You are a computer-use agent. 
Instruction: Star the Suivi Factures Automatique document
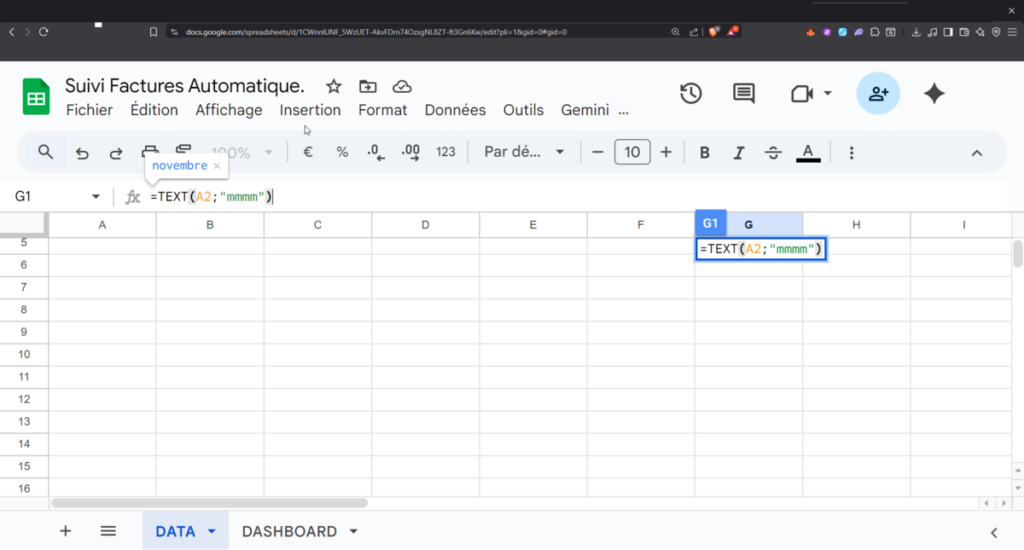(x=334, y=86)
